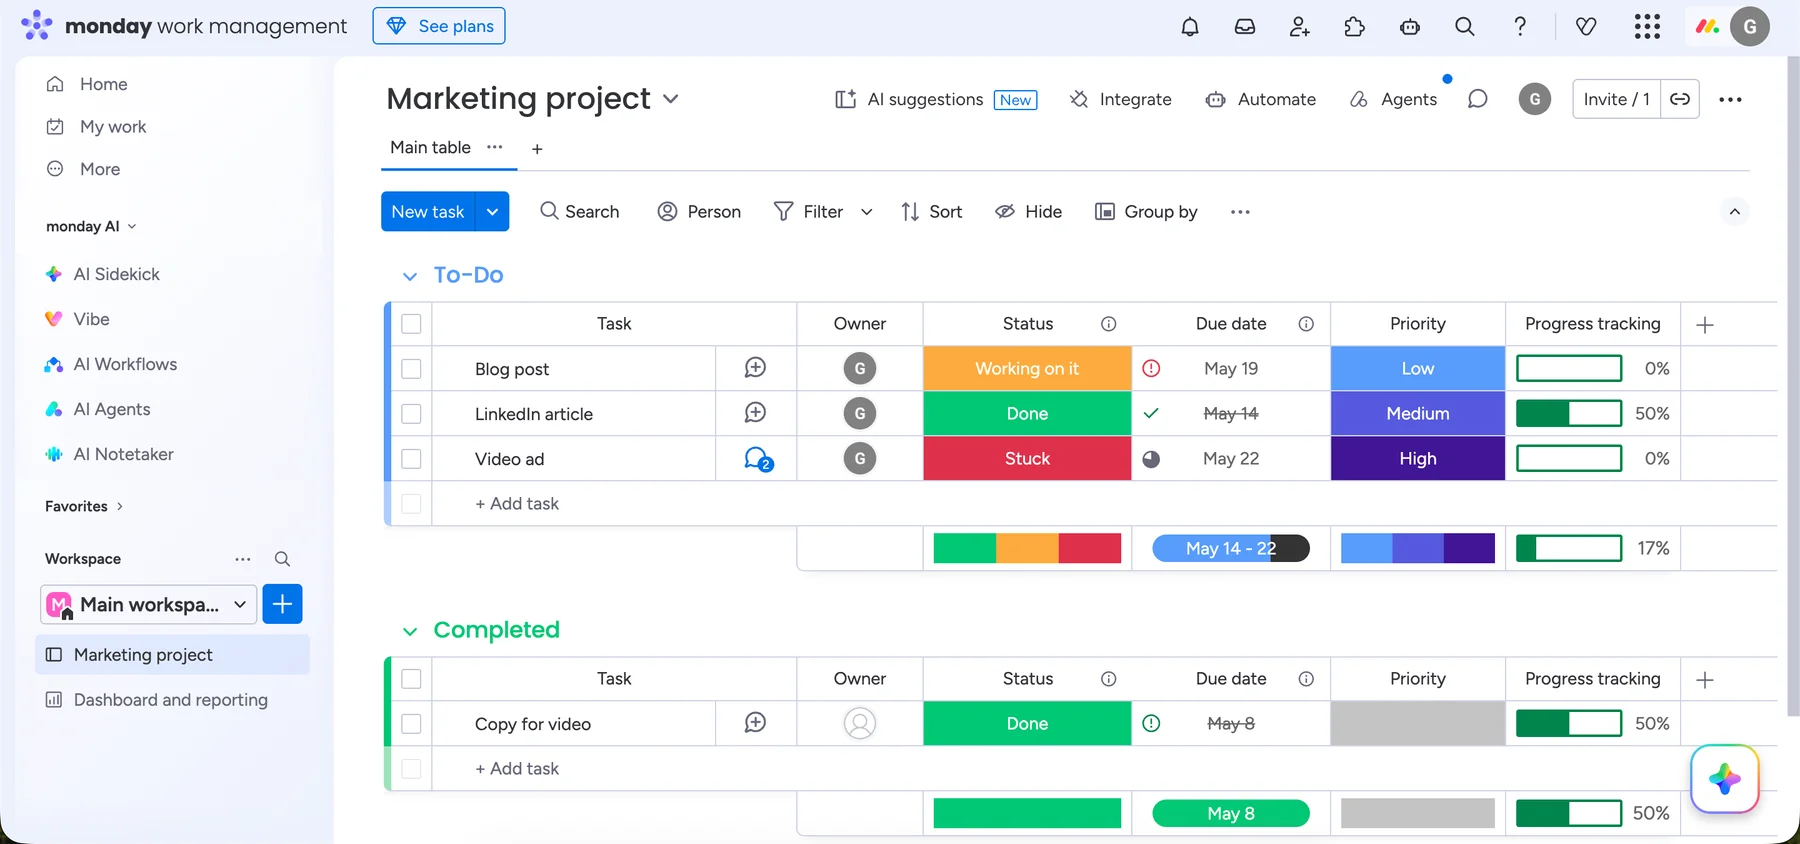
Task: Open the nine-dot products switcher
Action: pyautogui.click(x=1647, y=27)
